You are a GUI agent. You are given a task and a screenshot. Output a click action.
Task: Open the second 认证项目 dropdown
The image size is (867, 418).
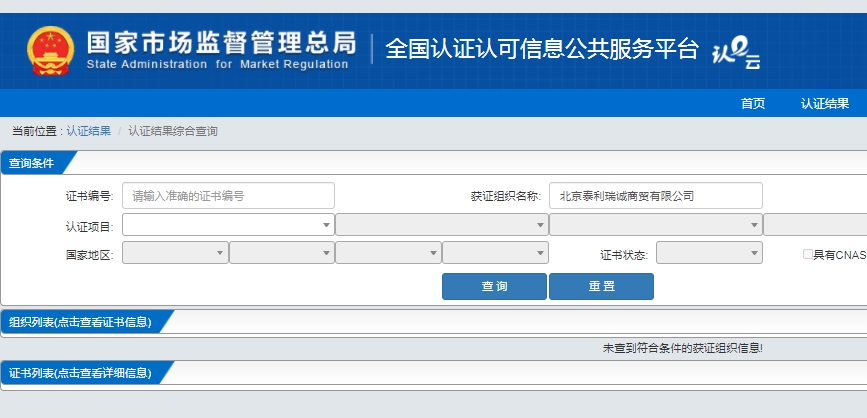pyautogui.click(x=442, y=224)
